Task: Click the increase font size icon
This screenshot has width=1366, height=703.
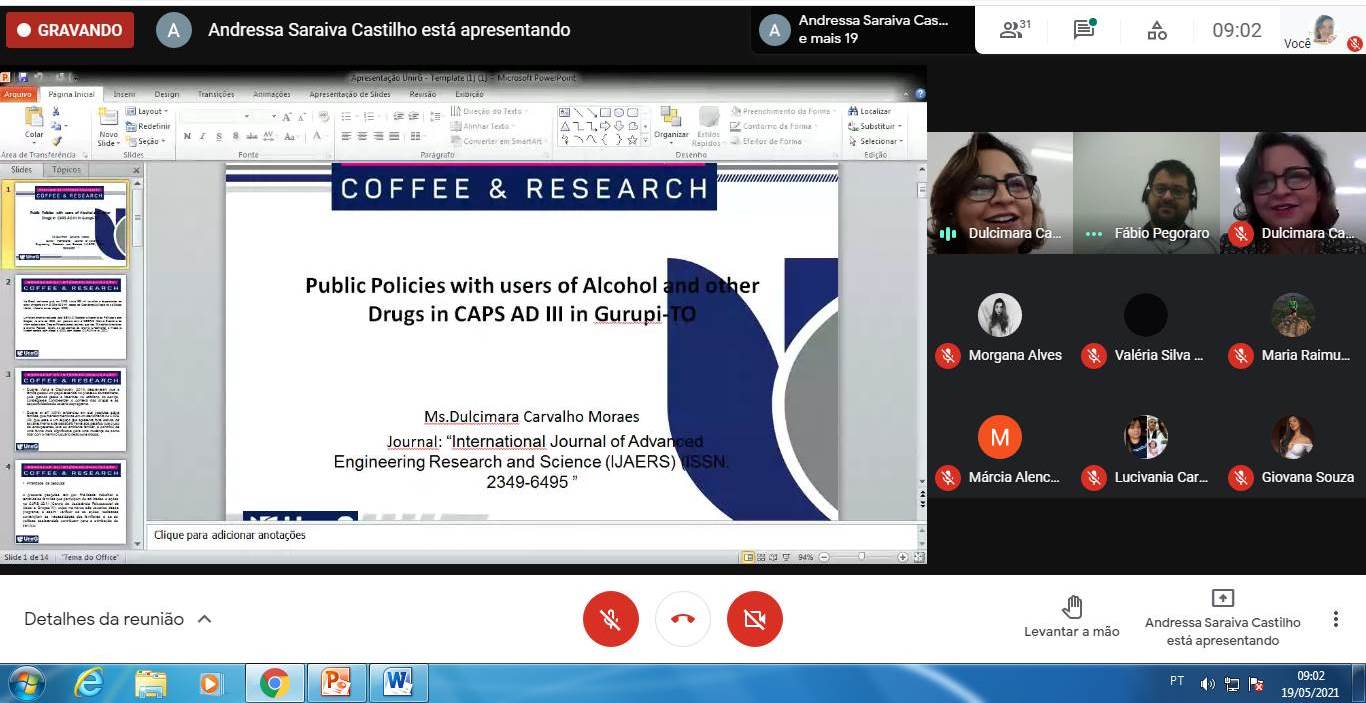Action: coord(287,117)
